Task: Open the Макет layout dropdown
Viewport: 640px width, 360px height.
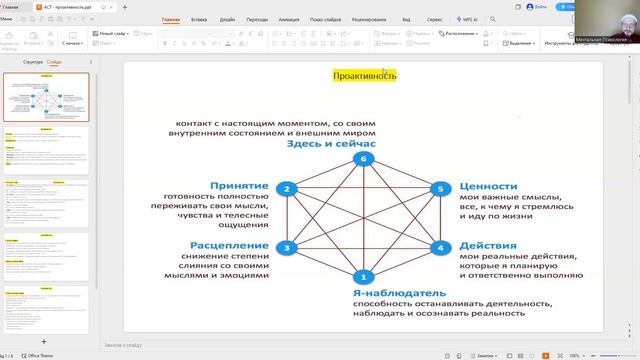Action: (x=104, y=43)
